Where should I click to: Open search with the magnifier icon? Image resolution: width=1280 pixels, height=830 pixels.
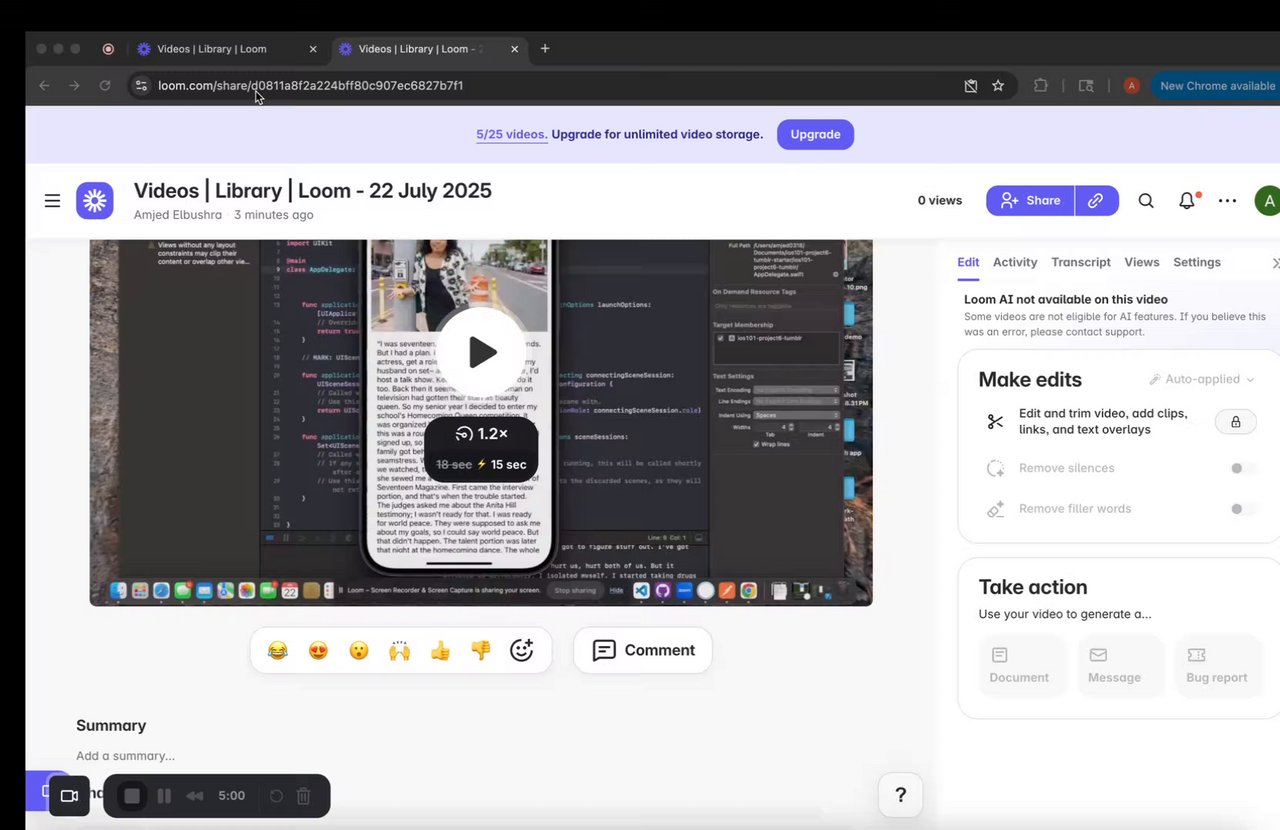point(1146,201)
